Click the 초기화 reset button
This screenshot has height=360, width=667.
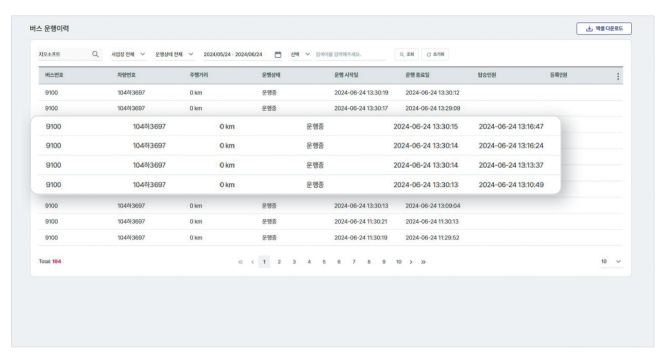435,54
